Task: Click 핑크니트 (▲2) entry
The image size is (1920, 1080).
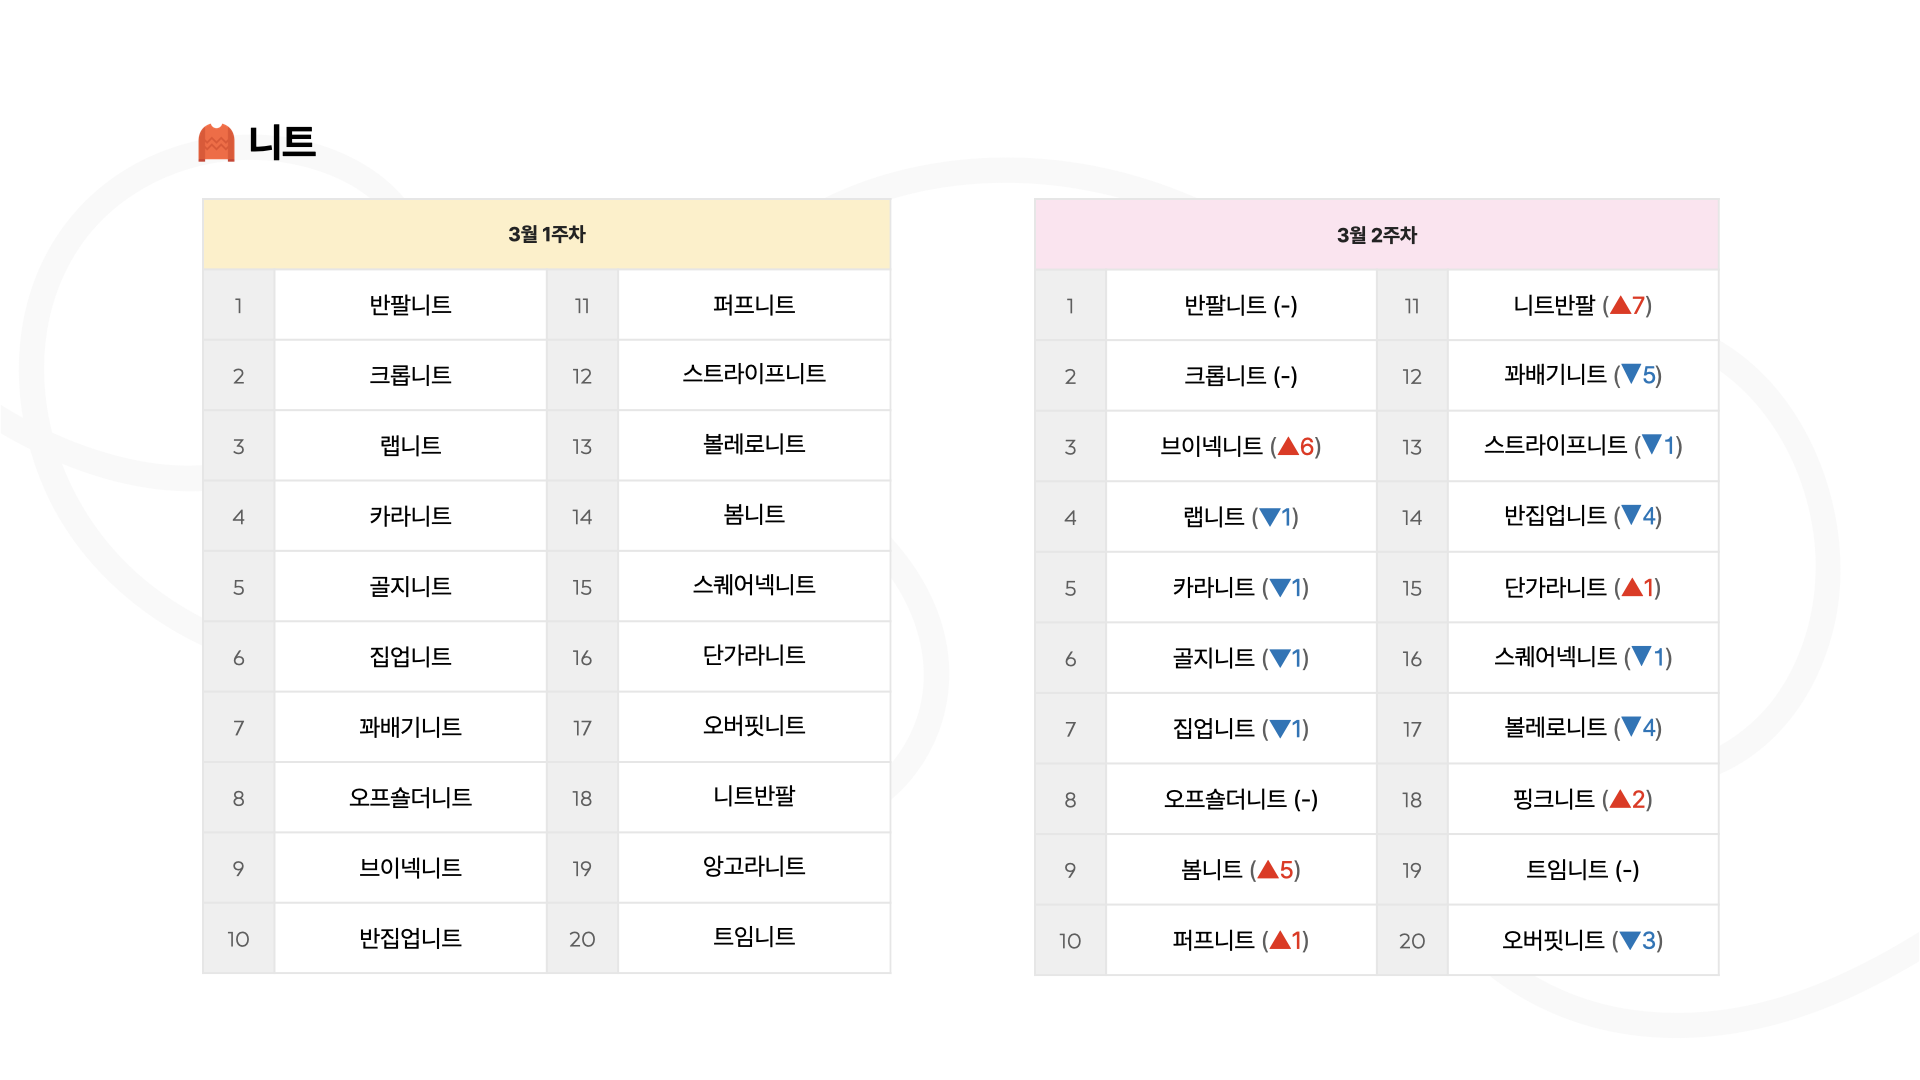Action: (1583, 799)
